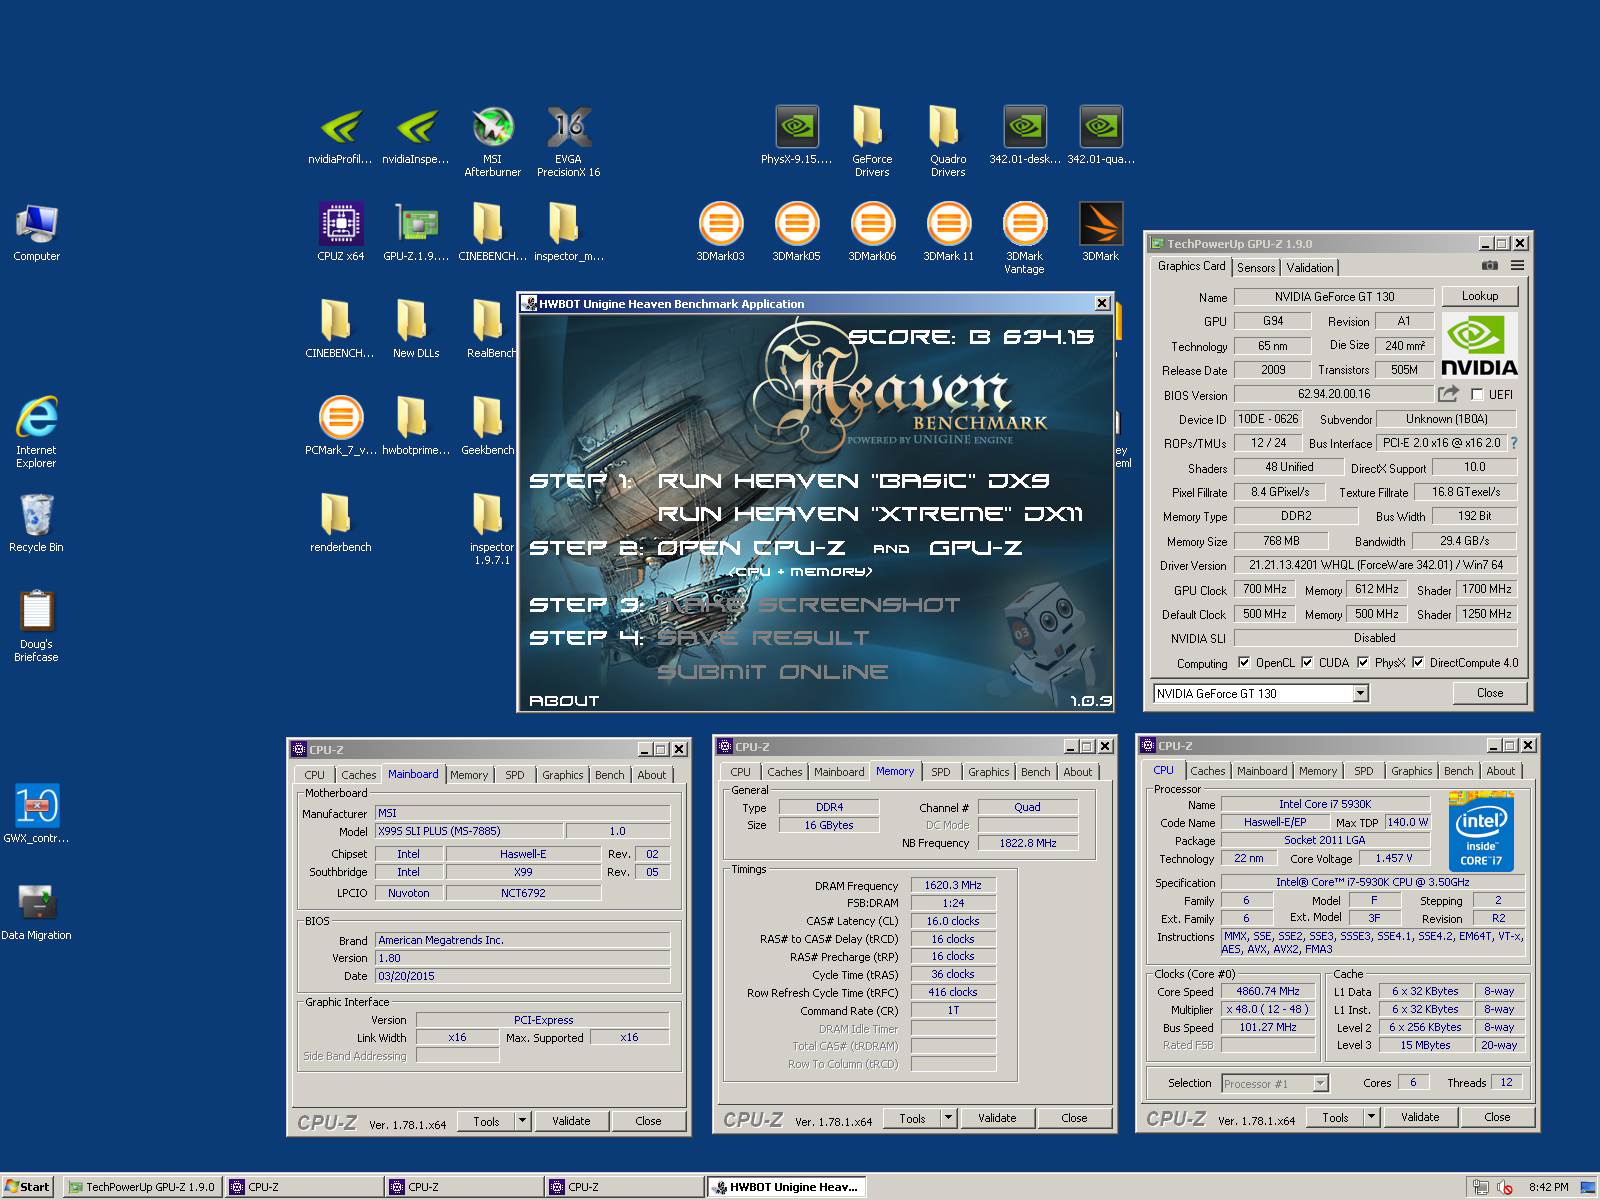Open the 342.01-desktop driver installer
Viewport: 1600px width, 1200px height.
click(1024, 137)
